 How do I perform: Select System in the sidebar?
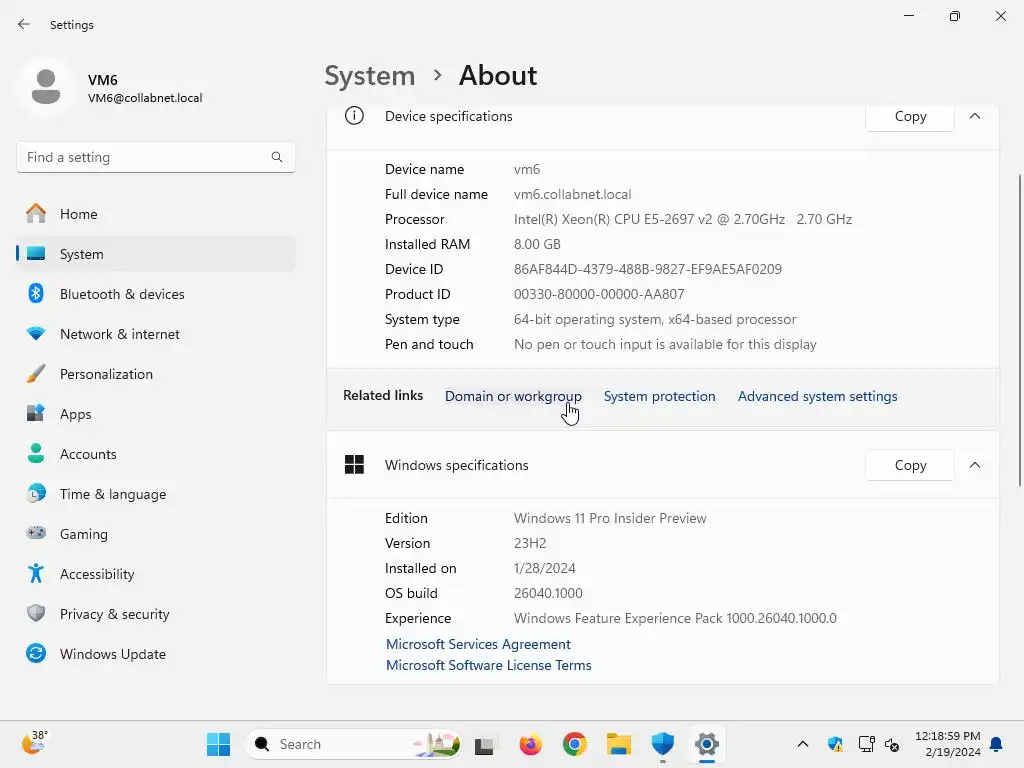(155, 254)
